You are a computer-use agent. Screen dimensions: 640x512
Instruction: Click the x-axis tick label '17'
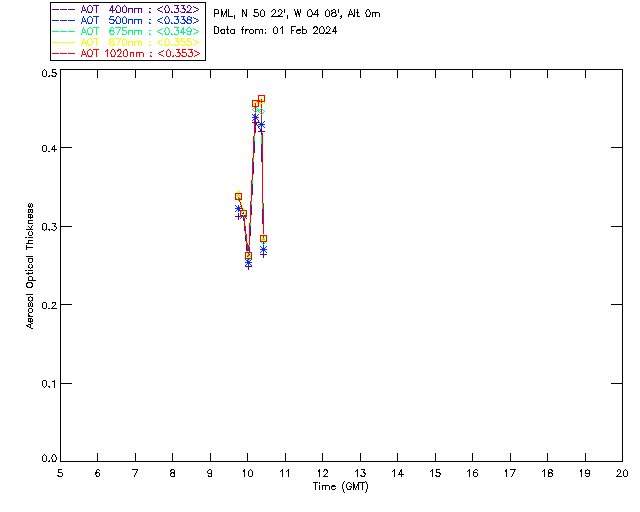coord(510,473)
